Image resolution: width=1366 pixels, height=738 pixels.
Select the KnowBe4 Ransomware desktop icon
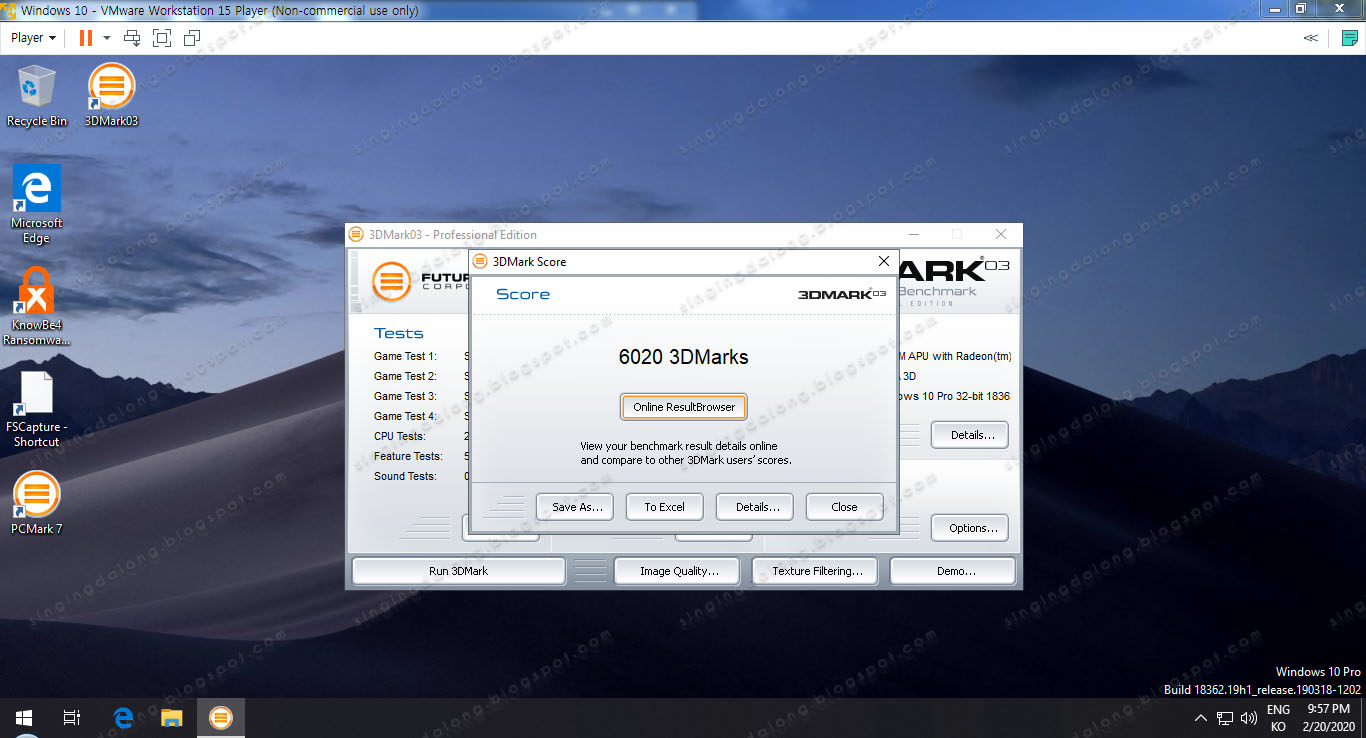pos(37,305)
